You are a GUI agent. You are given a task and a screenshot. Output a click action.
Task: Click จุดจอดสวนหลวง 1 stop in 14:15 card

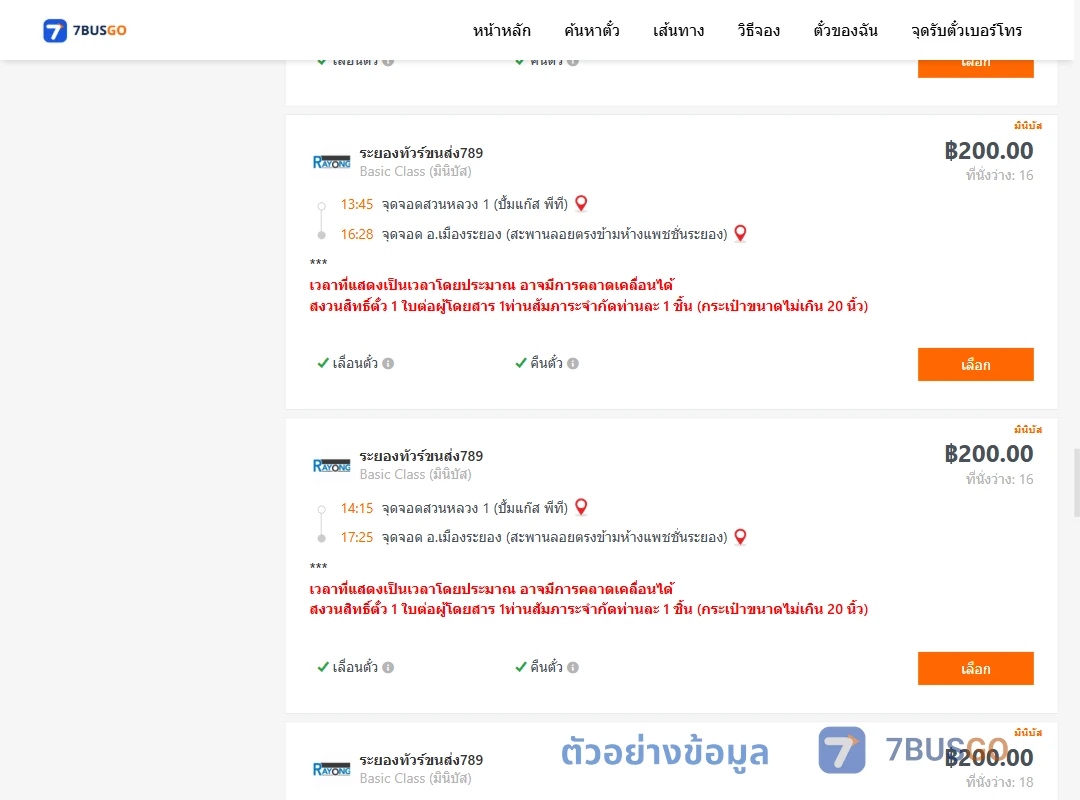click(x=475, y=509)
